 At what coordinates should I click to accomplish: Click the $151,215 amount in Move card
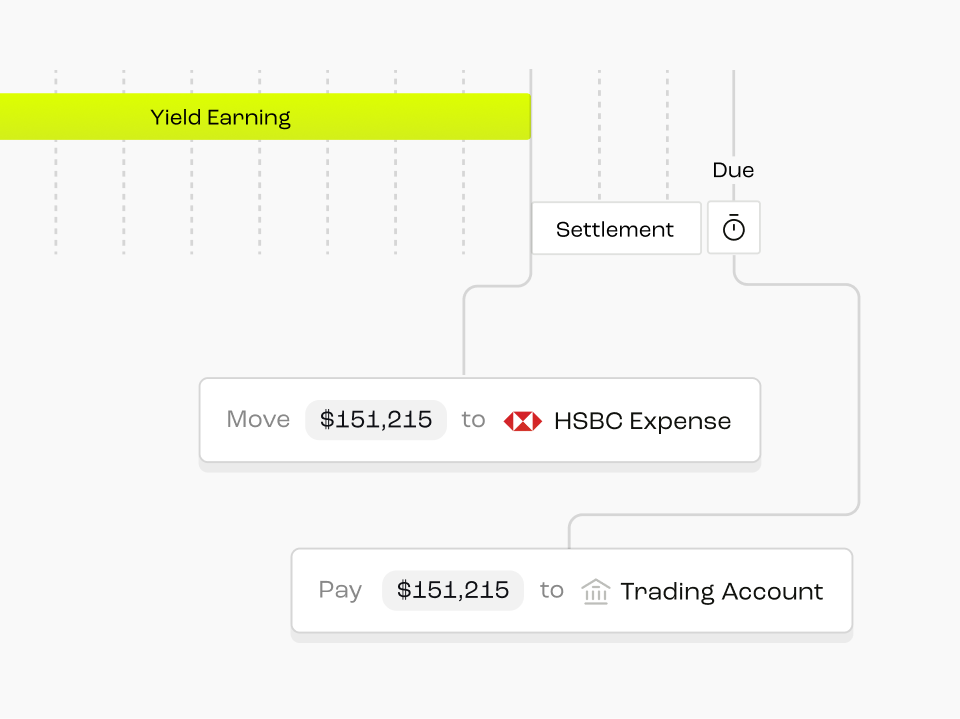(x=376, y=420)
